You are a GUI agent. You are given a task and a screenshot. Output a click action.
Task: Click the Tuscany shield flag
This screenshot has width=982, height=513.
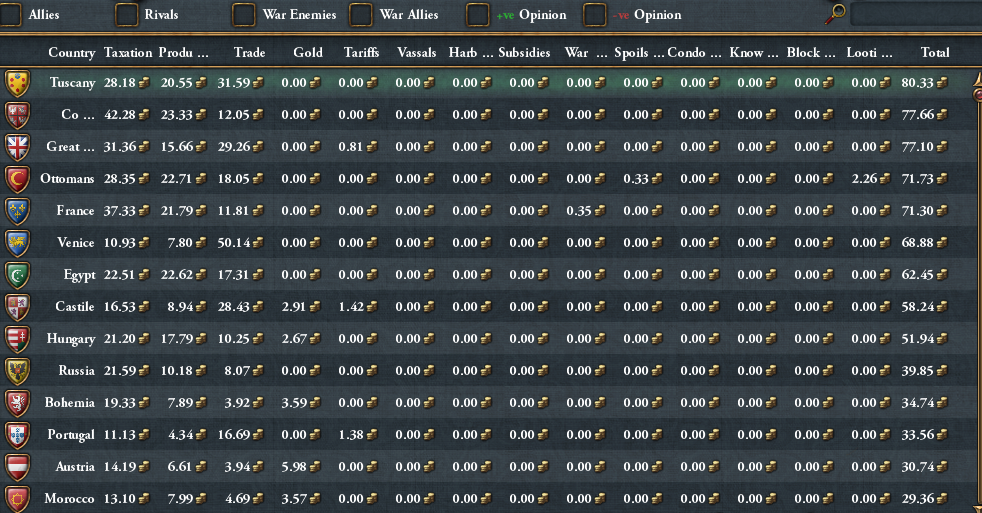(17, 83)
